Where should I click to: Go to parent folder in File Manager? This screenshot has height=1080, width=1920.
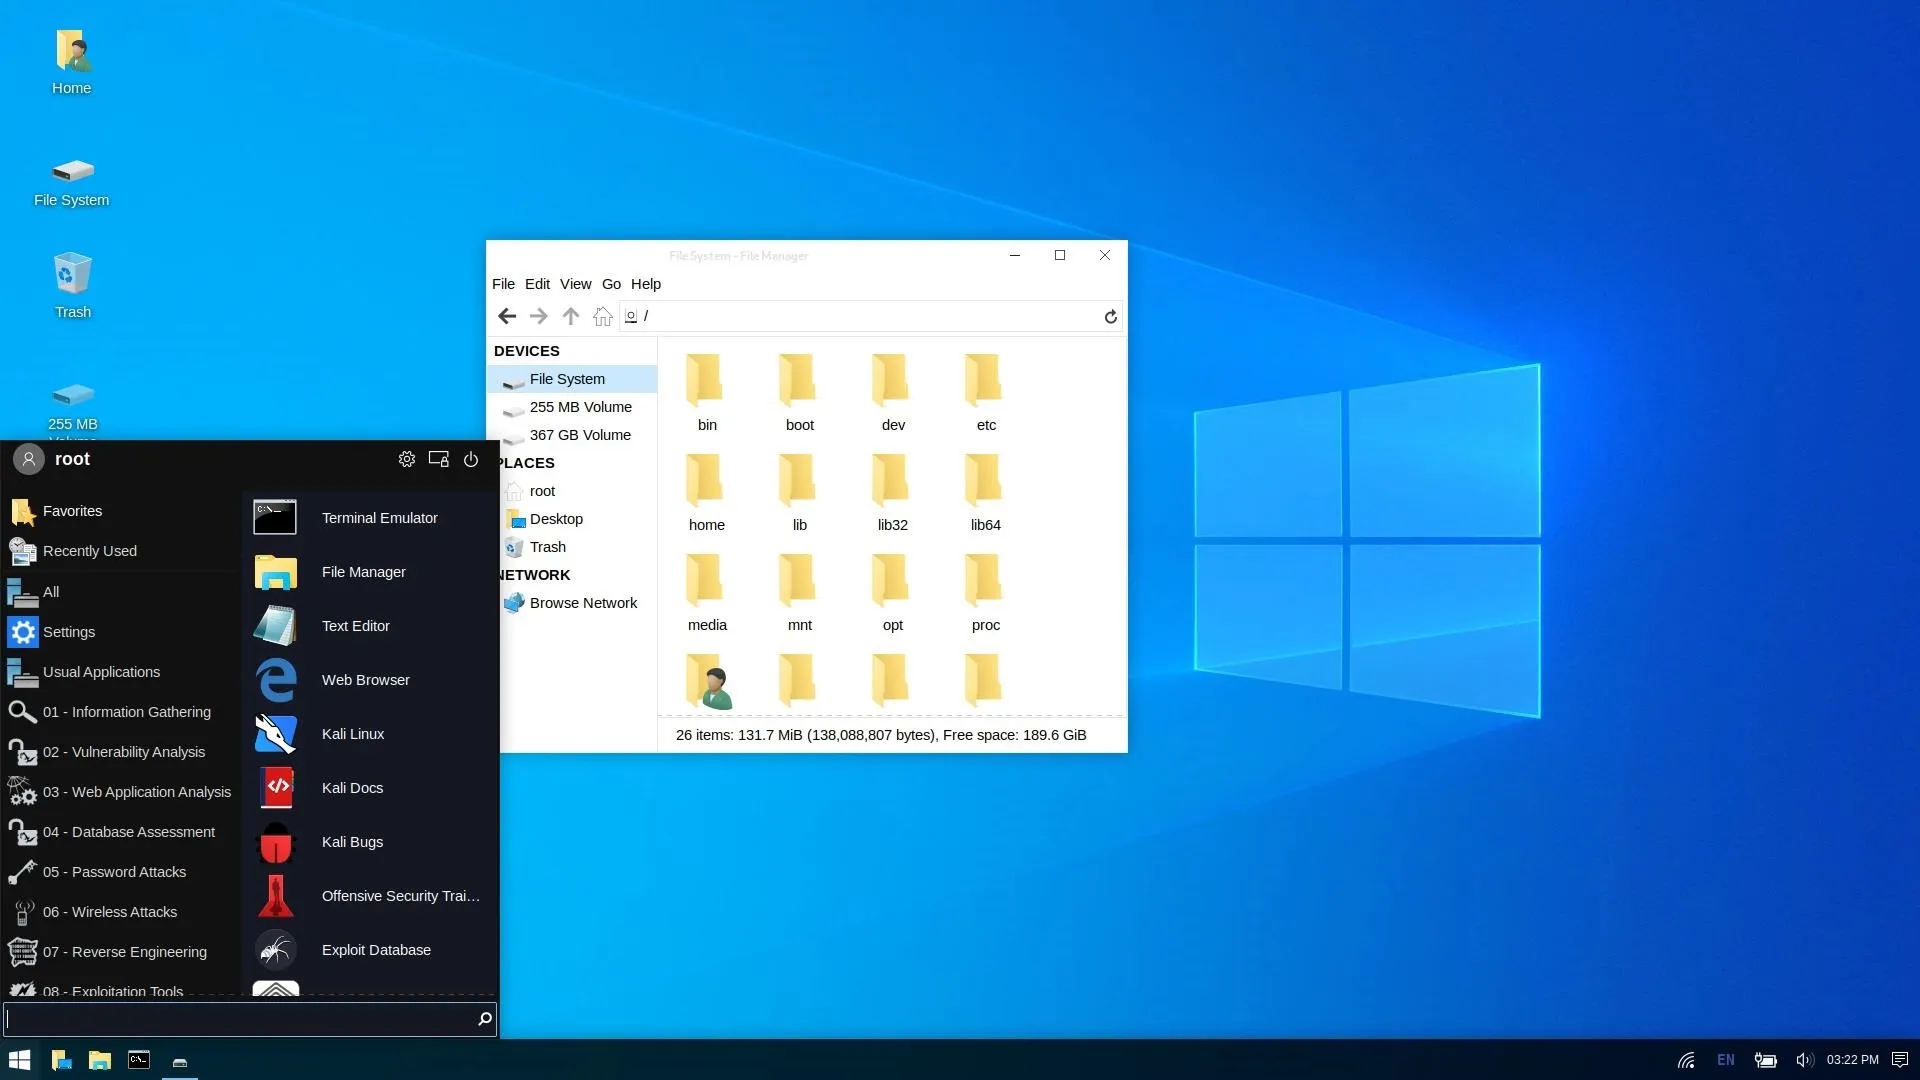point(571,316)
